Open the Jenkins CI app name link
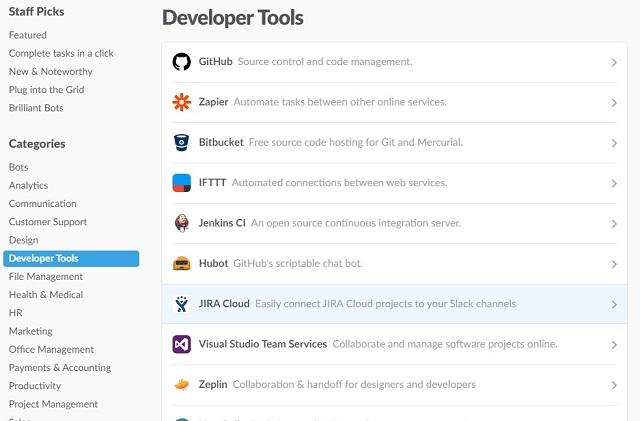This screenshot has width=640, height=421. [x=222, y=223]
